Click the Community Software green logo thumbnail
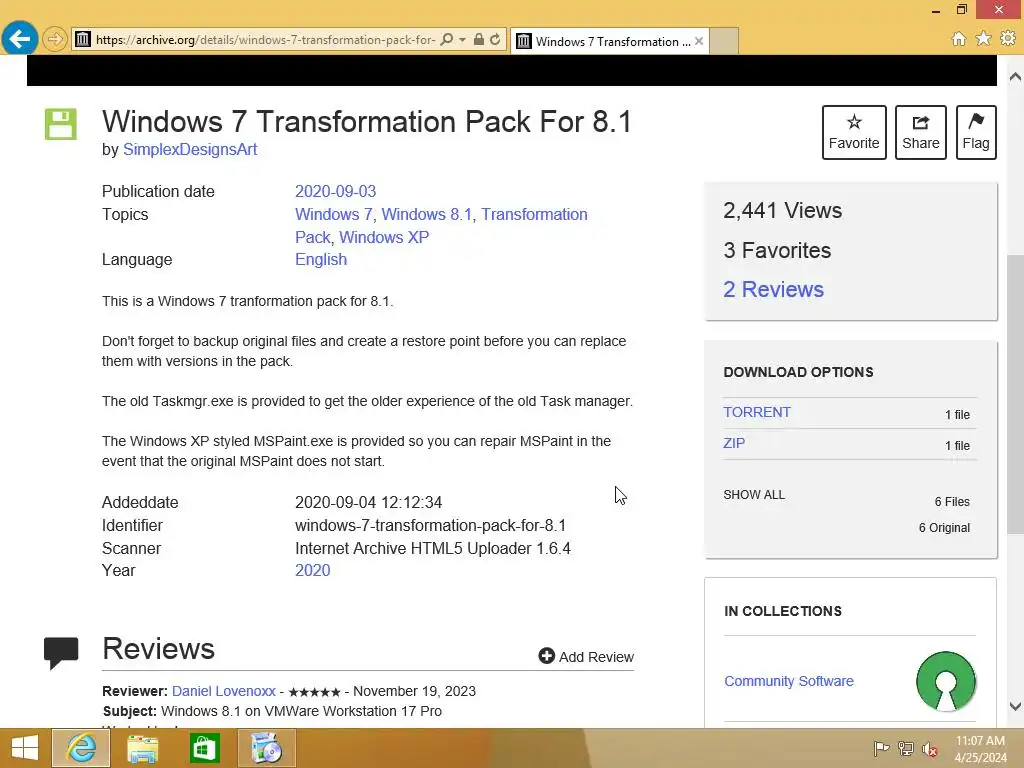 [946, 681]
